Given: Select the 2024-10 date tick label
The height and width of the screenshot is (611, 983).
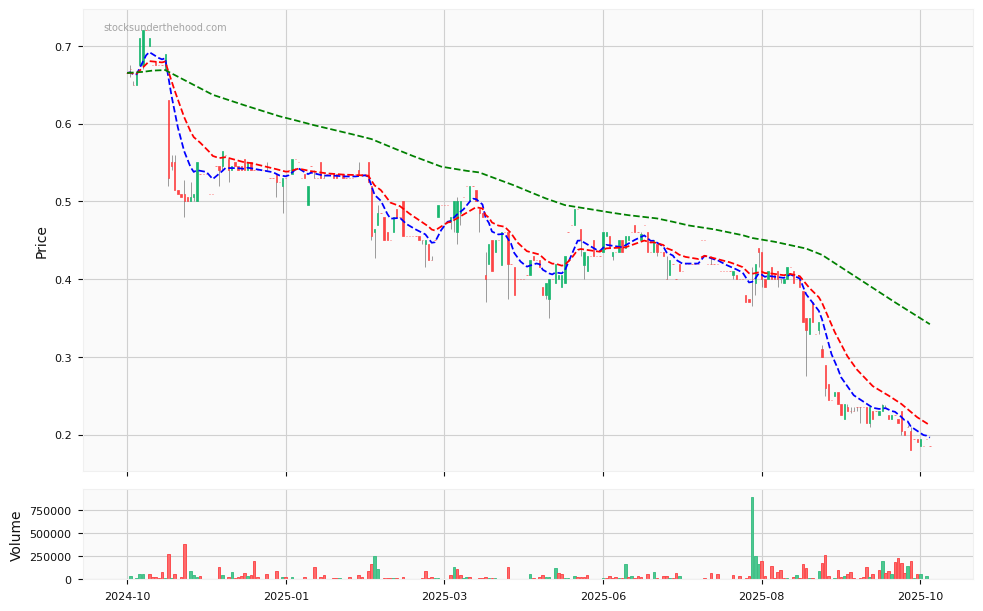Looking at the screenshot, I should [x=127, y=597].
